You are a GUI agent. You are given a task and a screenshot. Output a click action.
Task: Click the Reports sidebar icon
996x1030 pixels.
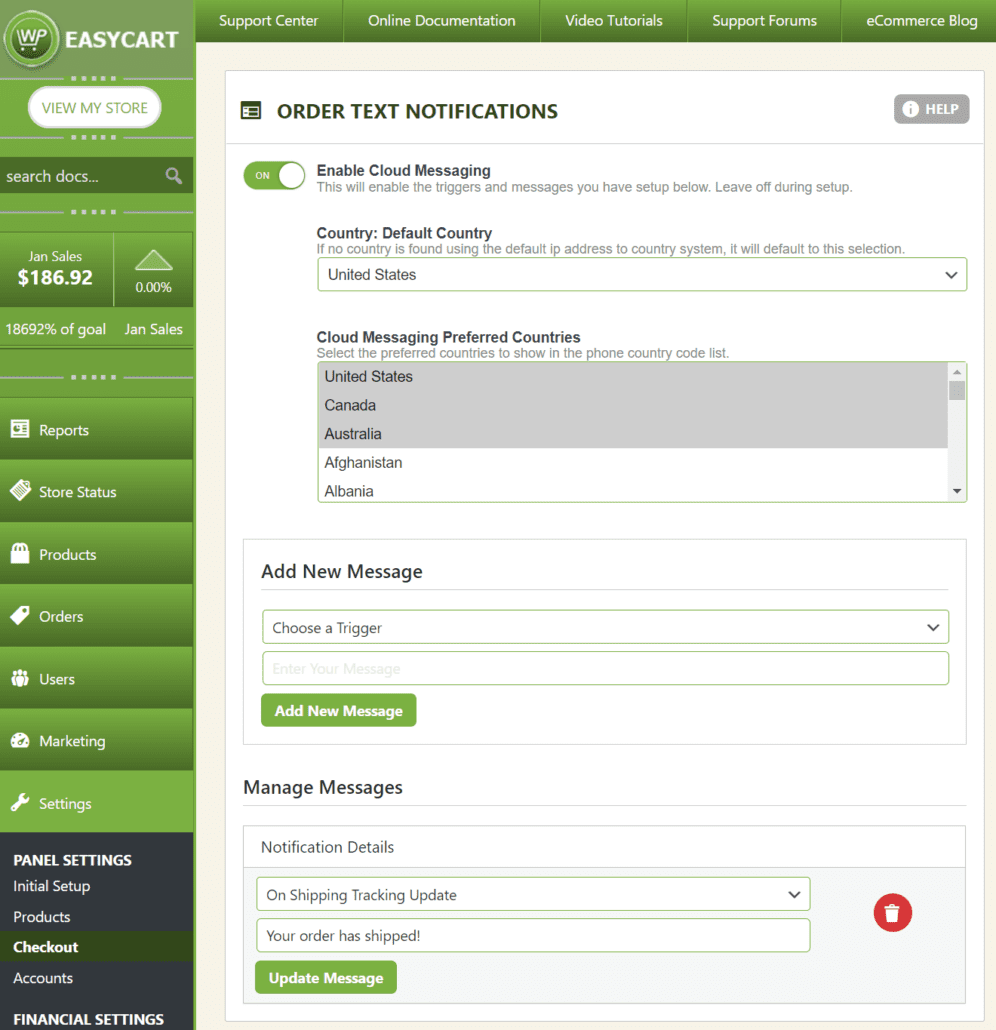(19, 430)
